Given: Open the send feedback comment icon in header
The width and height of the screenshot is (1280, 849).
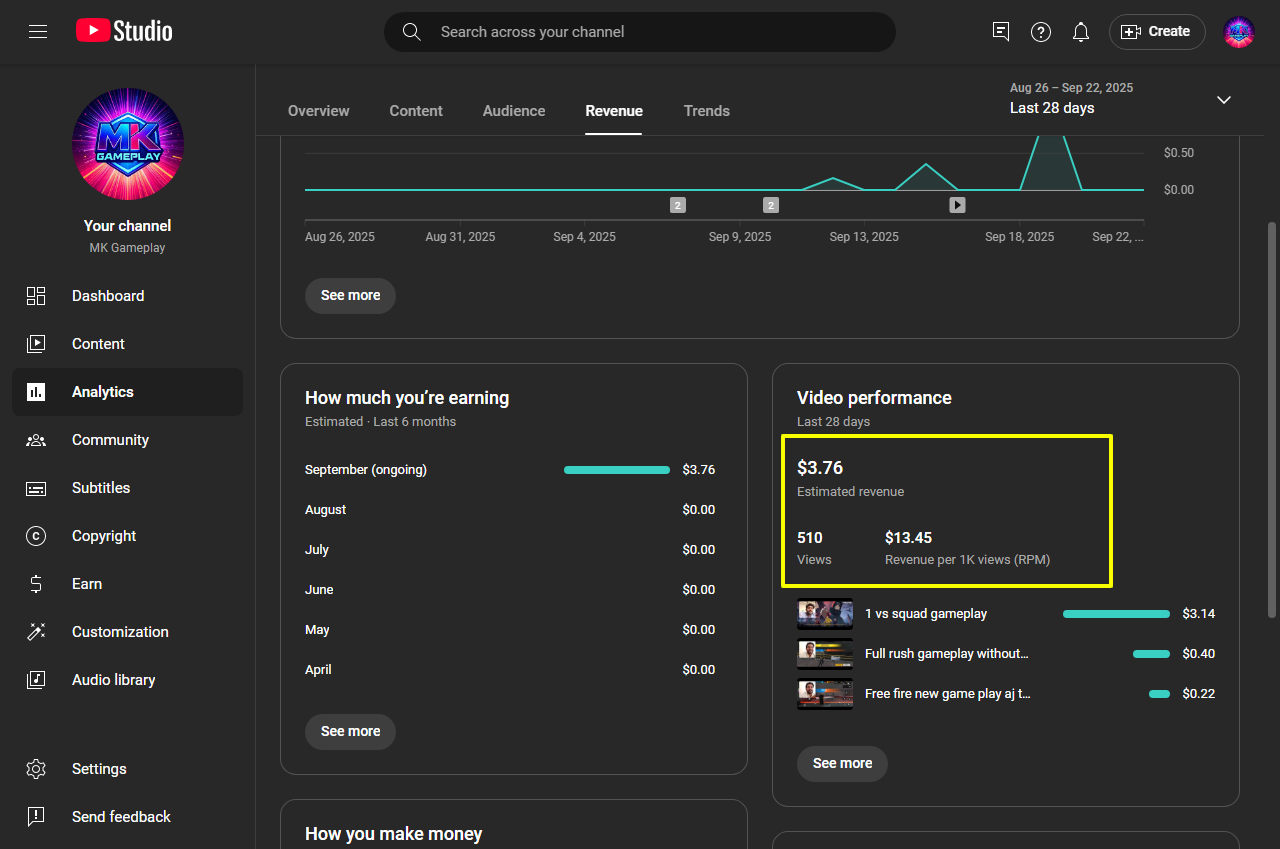Looking at the screenshot, I should [1001, 32].
